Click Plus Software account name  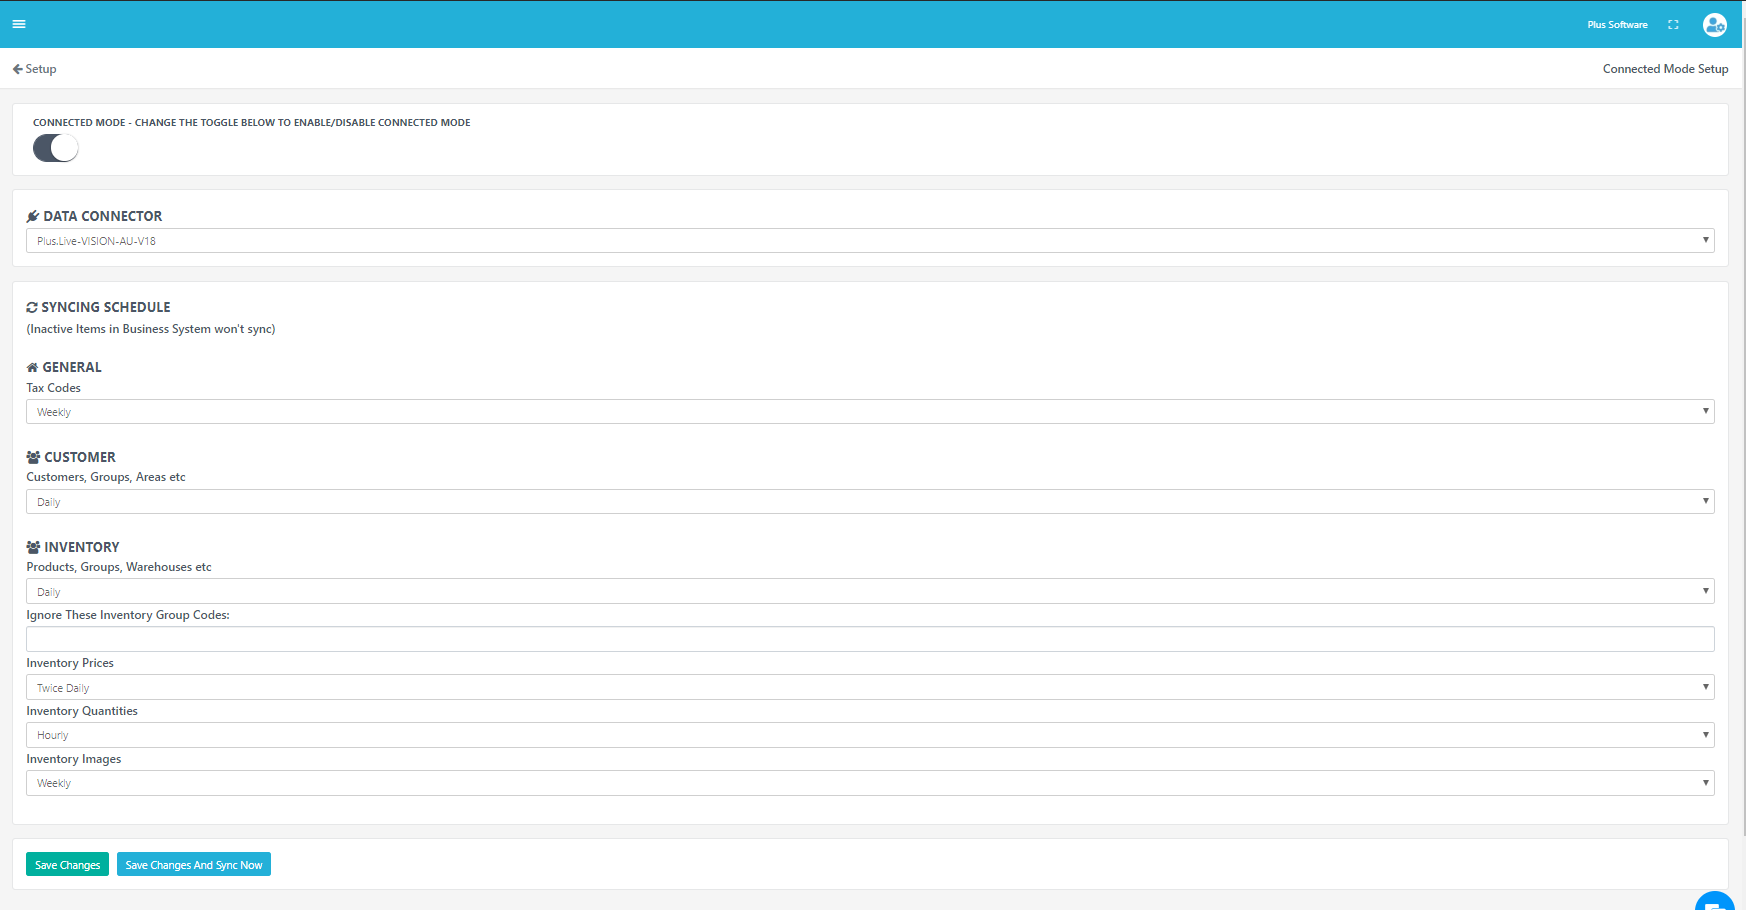coord(1617,25)
